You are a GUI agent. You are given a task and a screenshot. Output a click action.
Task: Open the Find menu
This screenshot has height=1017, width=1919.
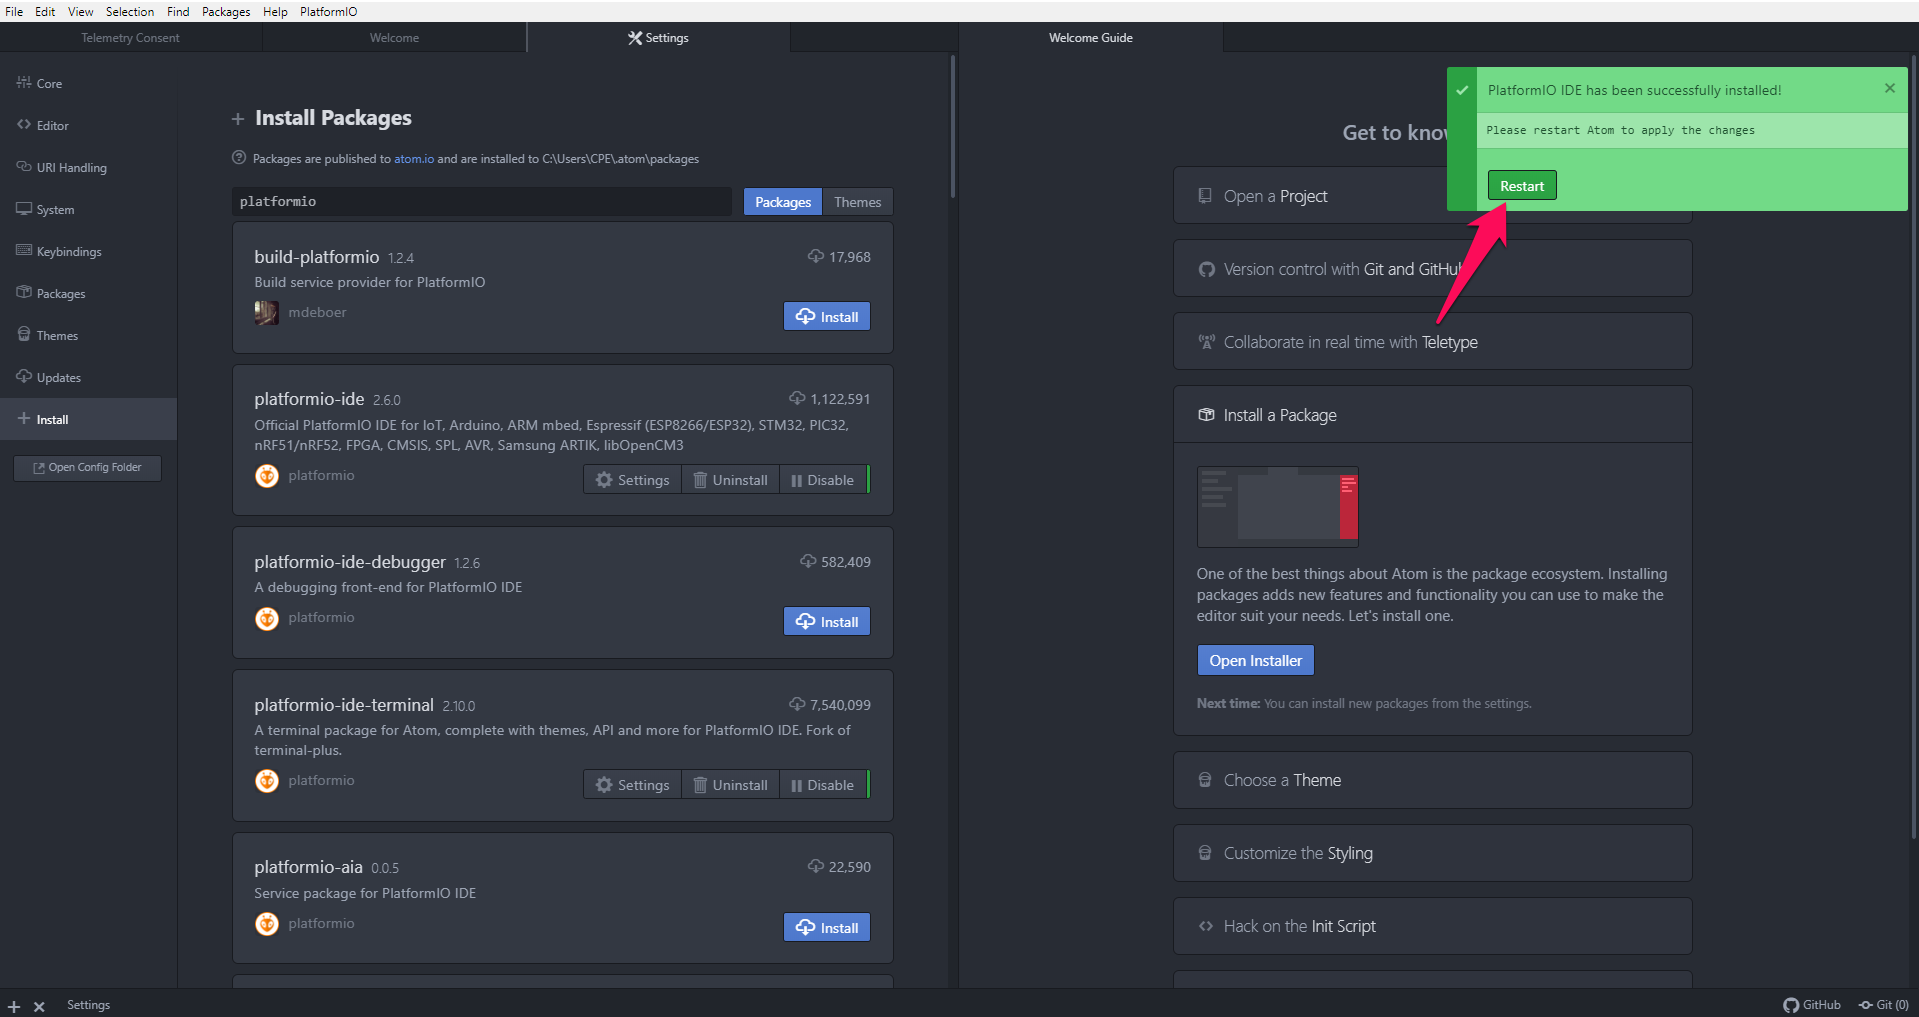tap(178, 11)
